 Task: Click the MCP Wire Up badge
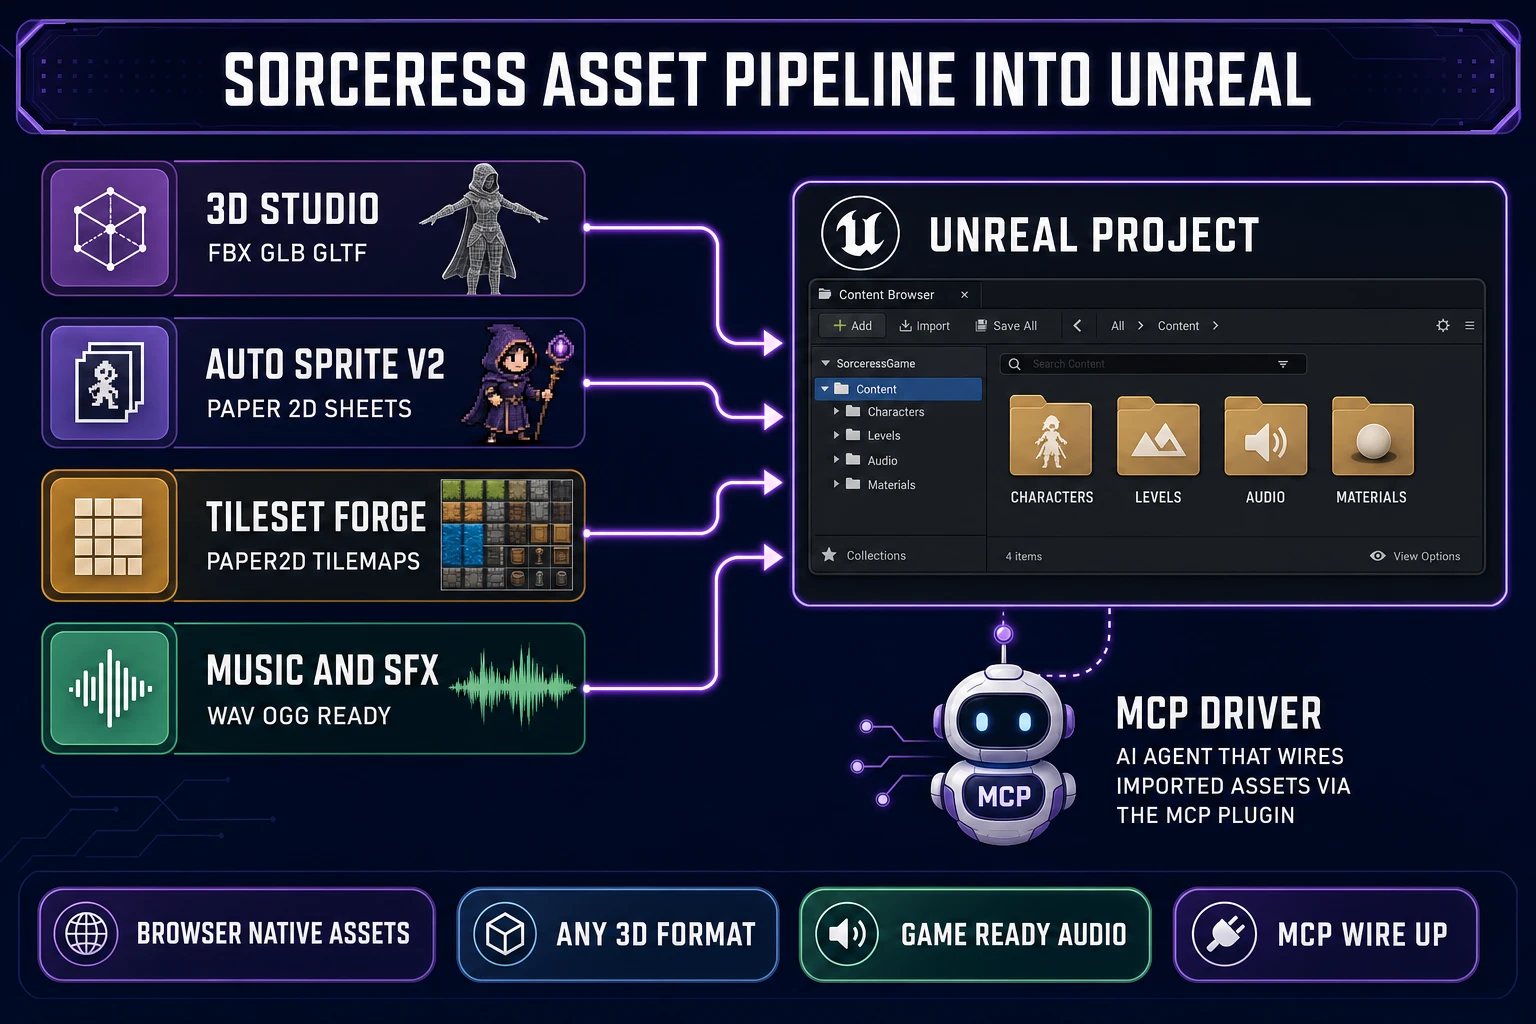coord(1326,934)
